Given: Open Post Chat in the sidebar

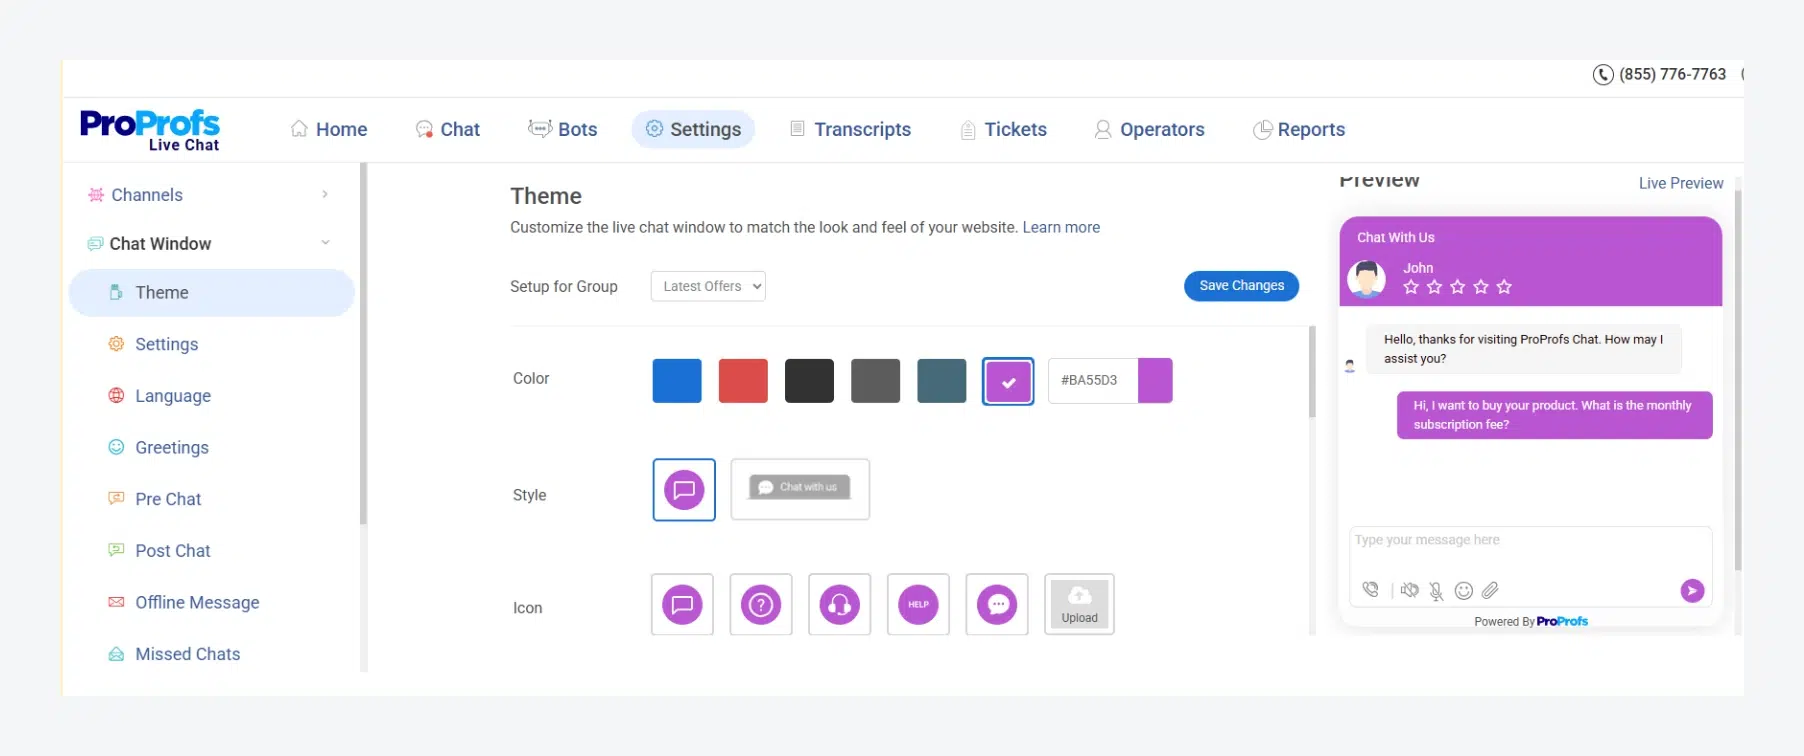Looking at the screenshot, I should click(x=172, y=551).
